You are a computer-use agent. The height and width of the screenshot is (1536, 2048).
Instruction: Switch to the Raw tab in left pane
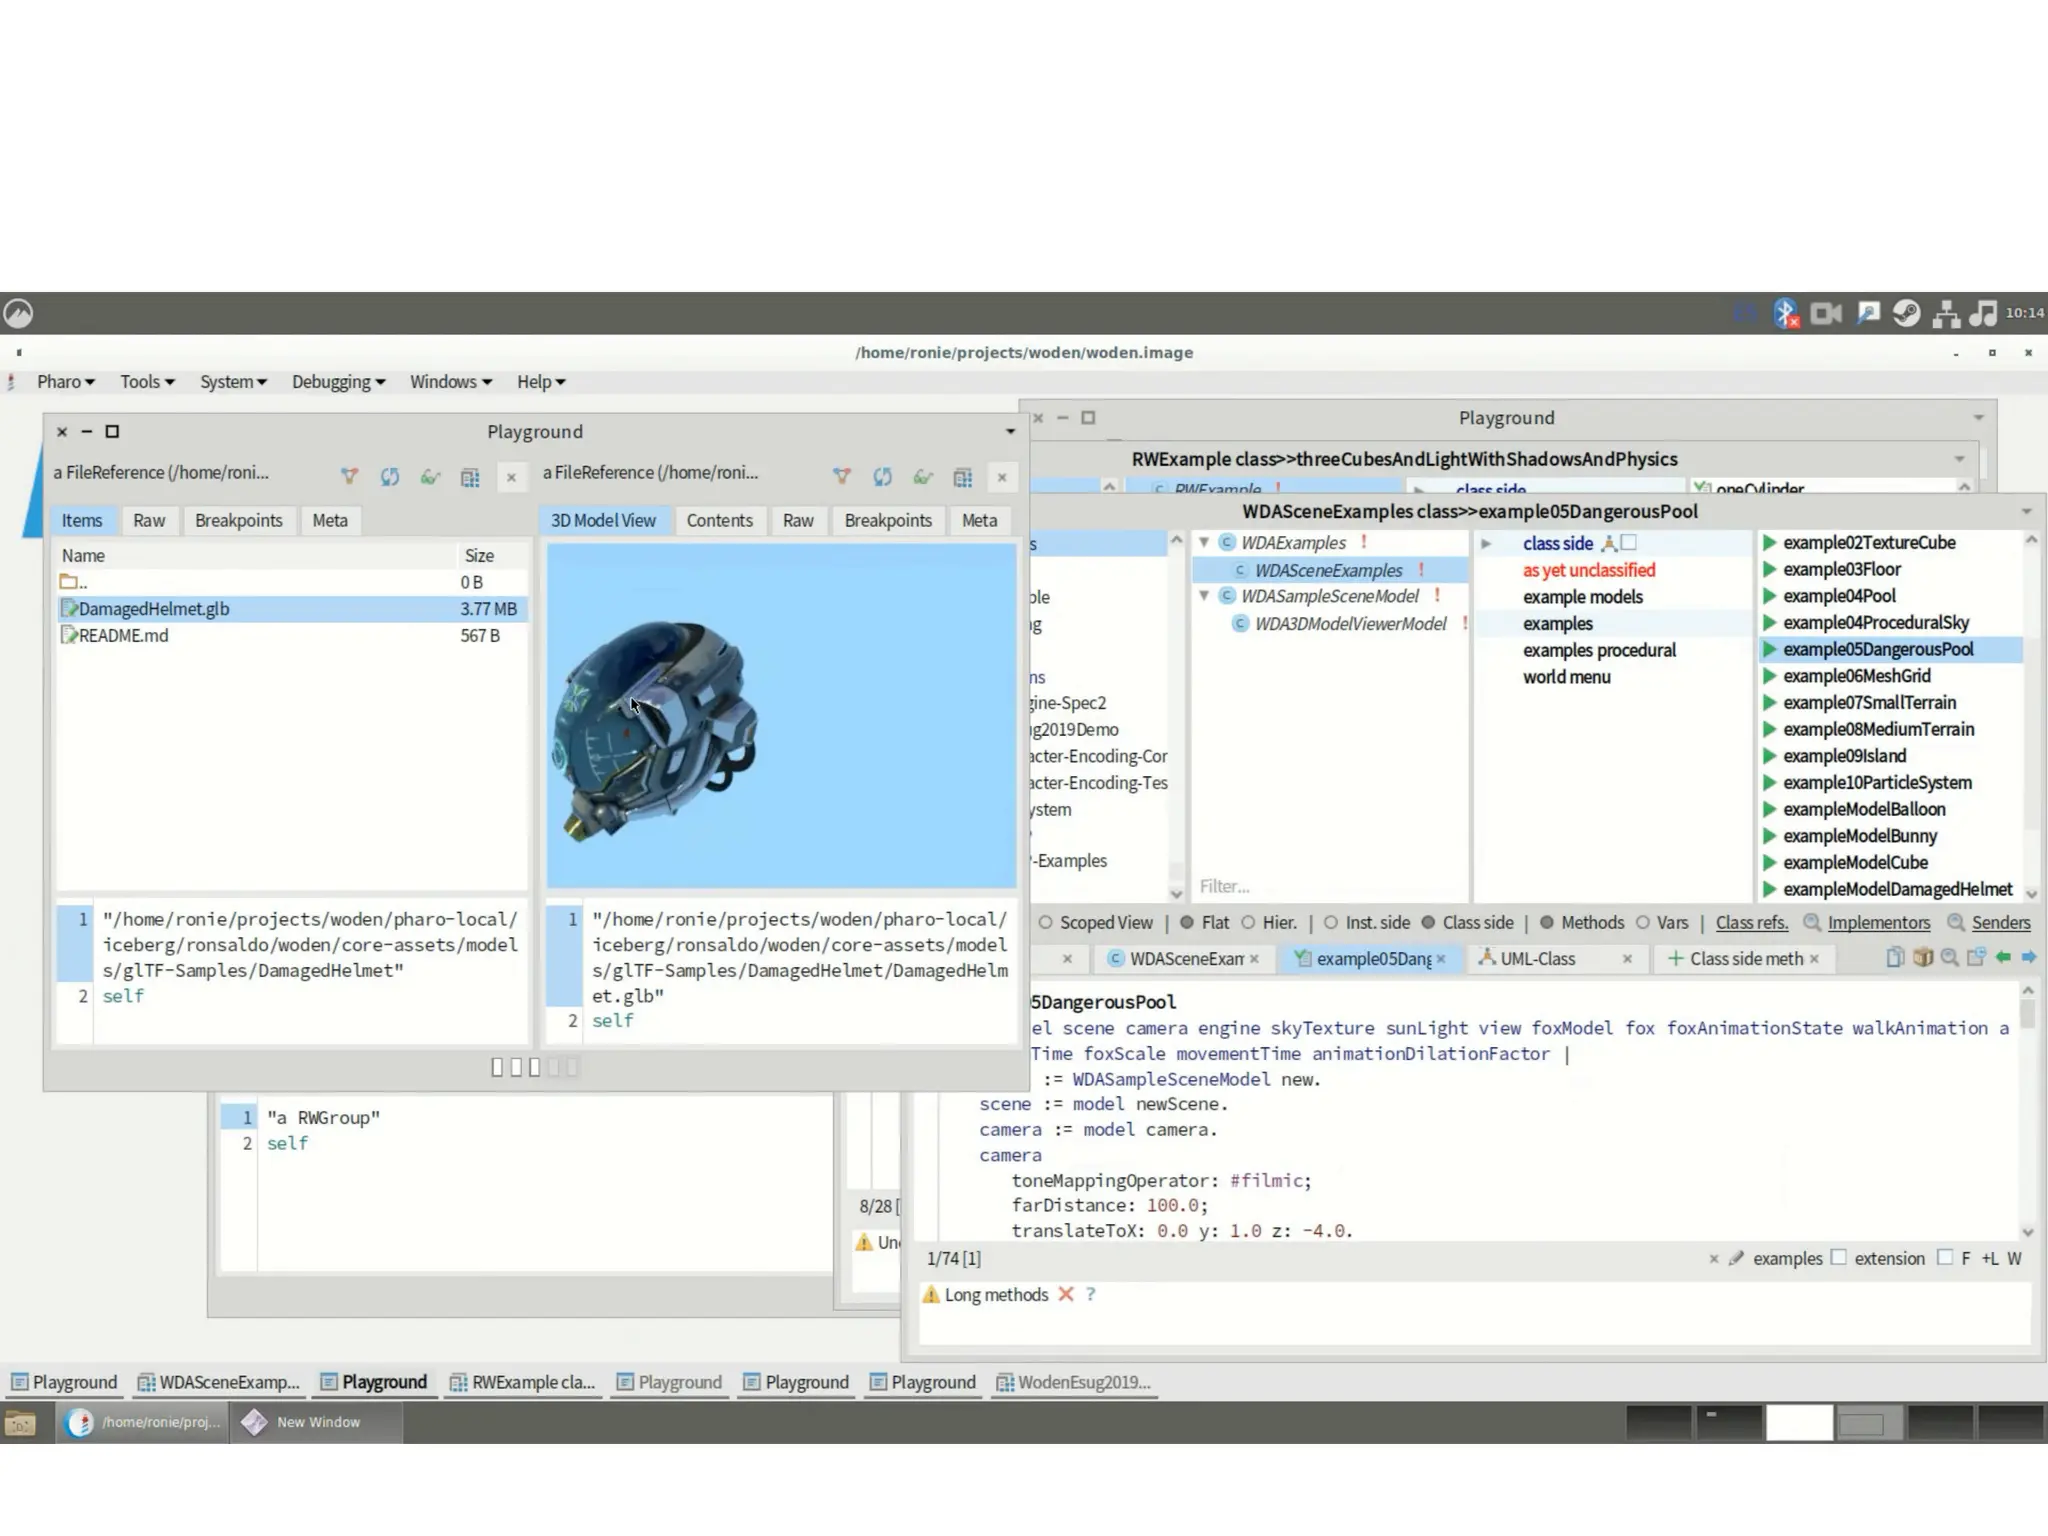click(x=149, y=520)
